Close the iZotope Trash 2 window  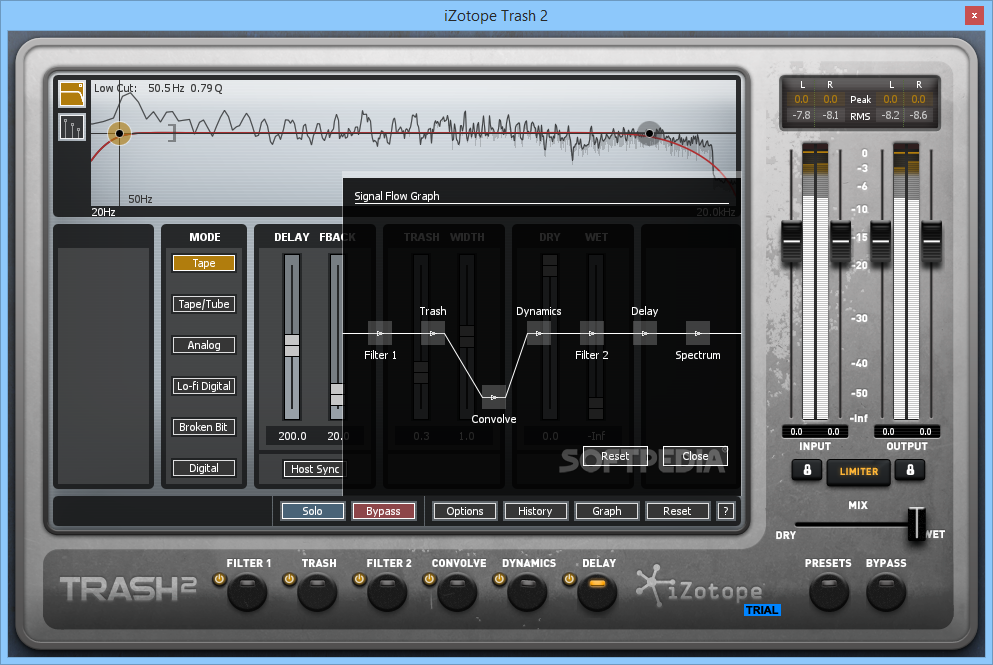pos(974,15)
